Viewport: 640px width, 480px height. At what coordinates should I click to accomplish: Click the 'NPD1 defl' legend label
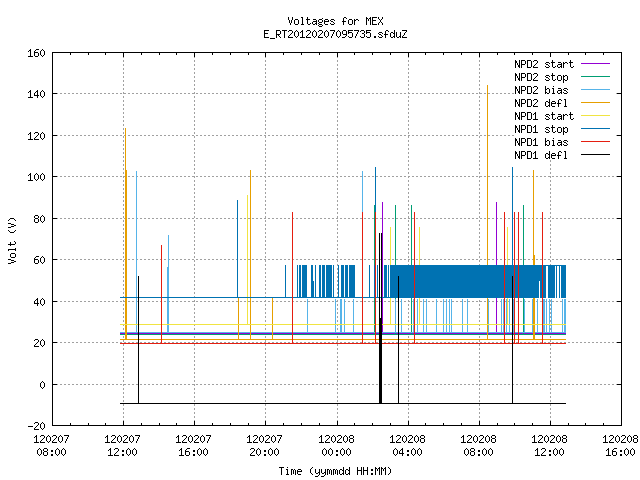click(541, 155)
